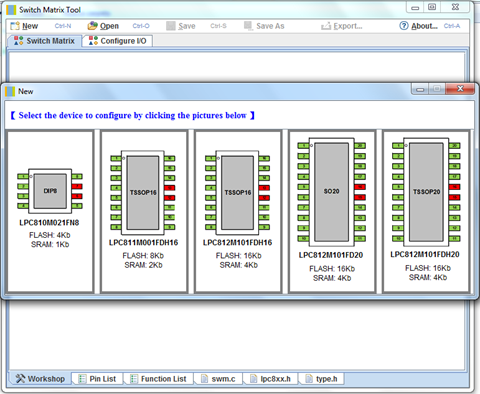
Task: Click the LPC810M021FN8 device name
Action: coord(49,223)
